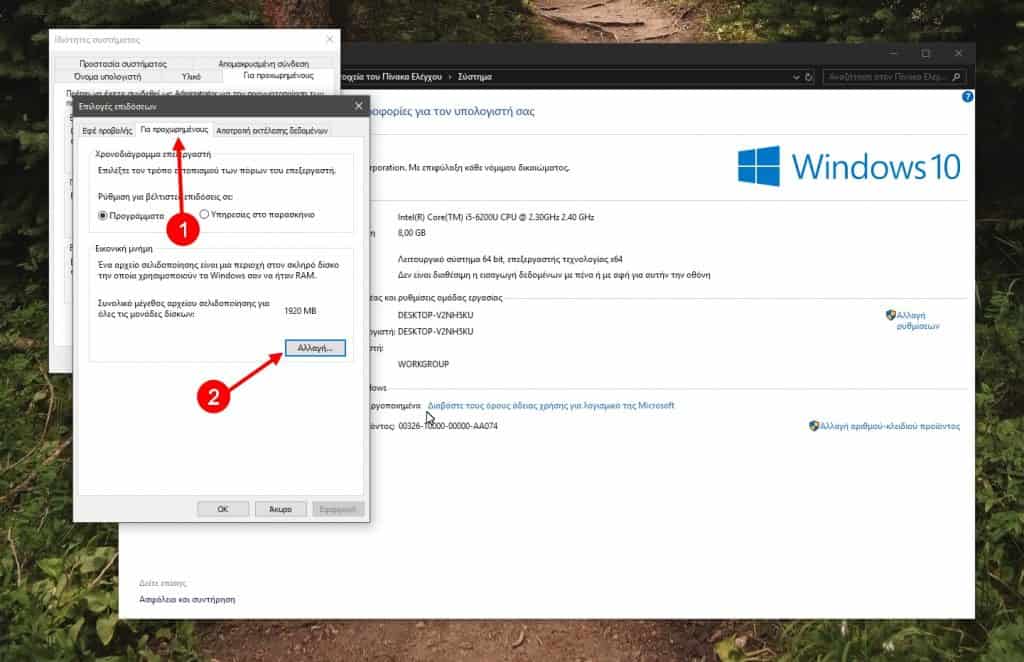The width and height of the screenshot is (1024, 662).
Task: Maximize the System Control Panel window
Action: (x=925, y=54)
